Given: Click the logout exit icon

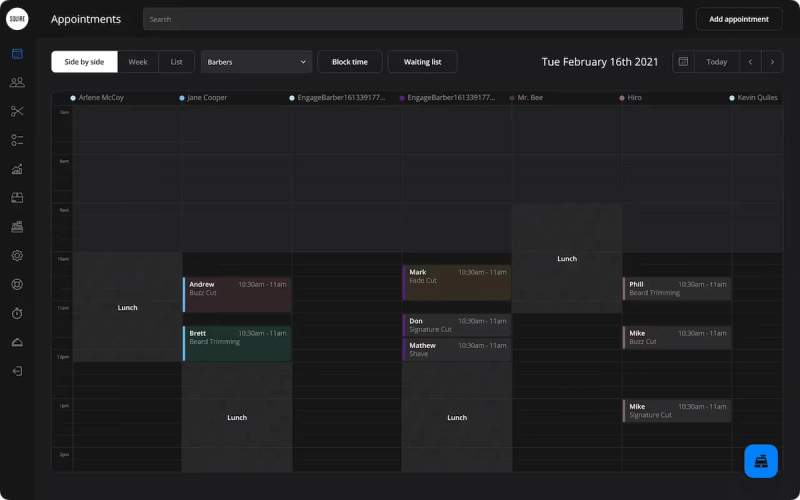Looking at the screenshot, I should 17,371.
